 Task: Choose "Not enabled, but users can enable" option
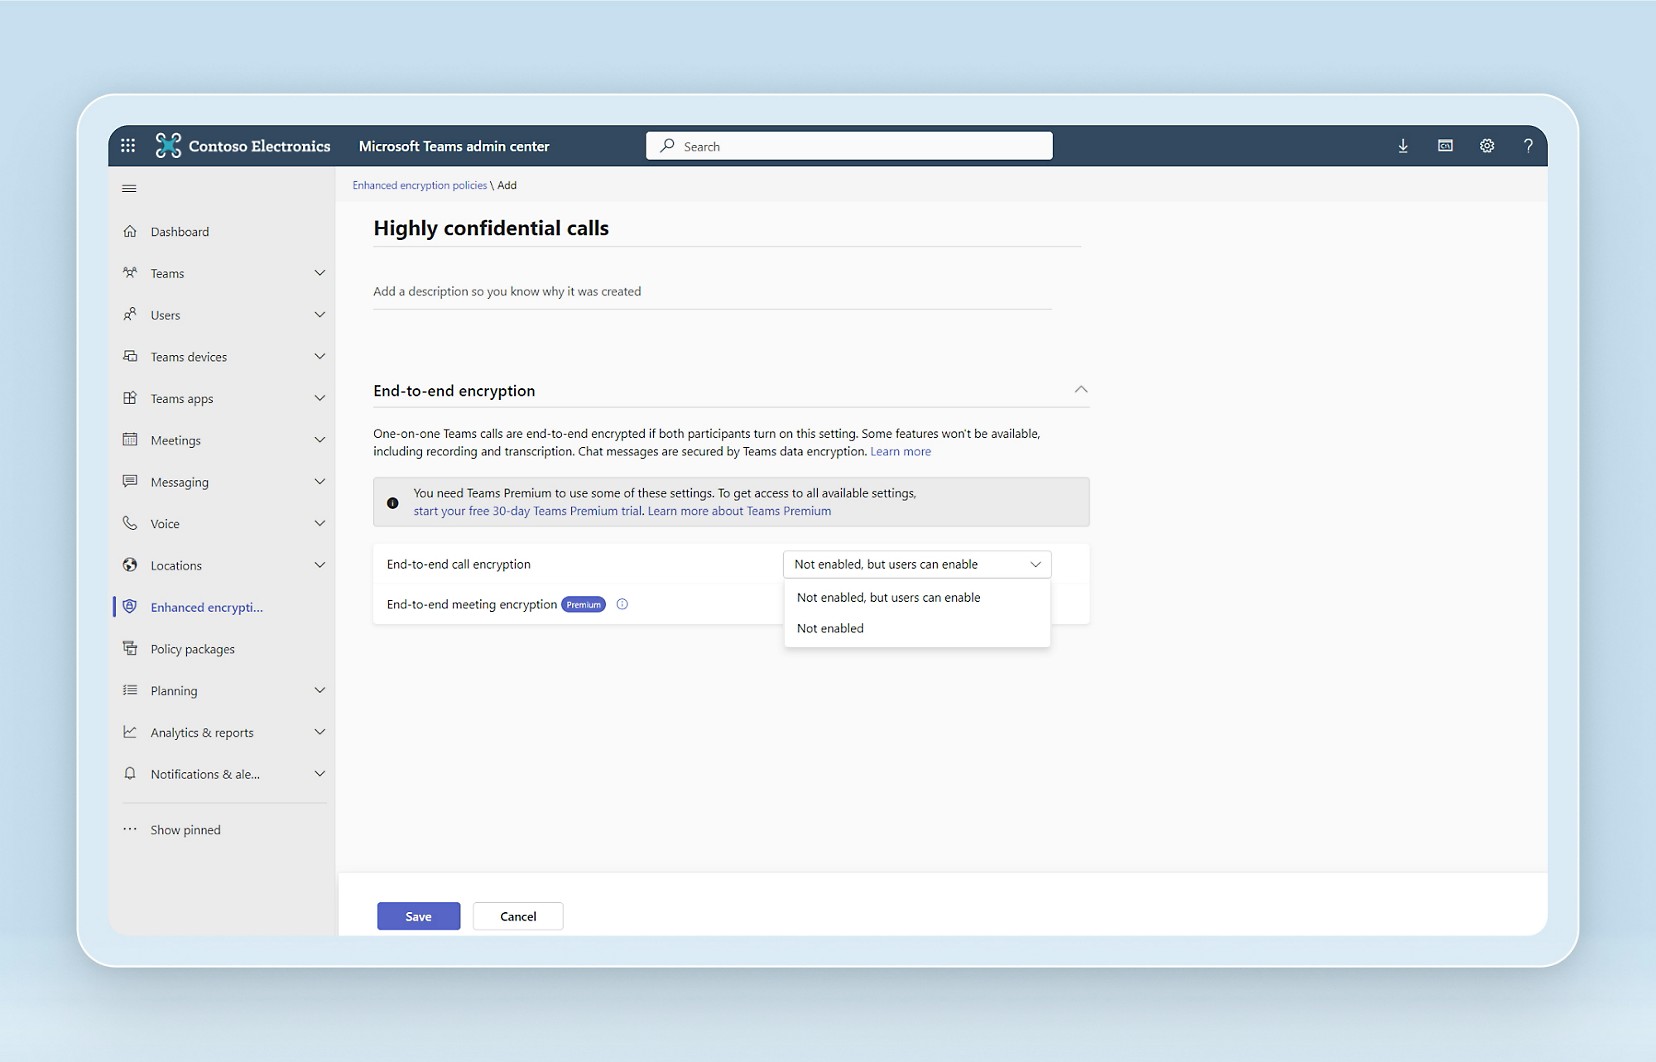coord(888,597)
